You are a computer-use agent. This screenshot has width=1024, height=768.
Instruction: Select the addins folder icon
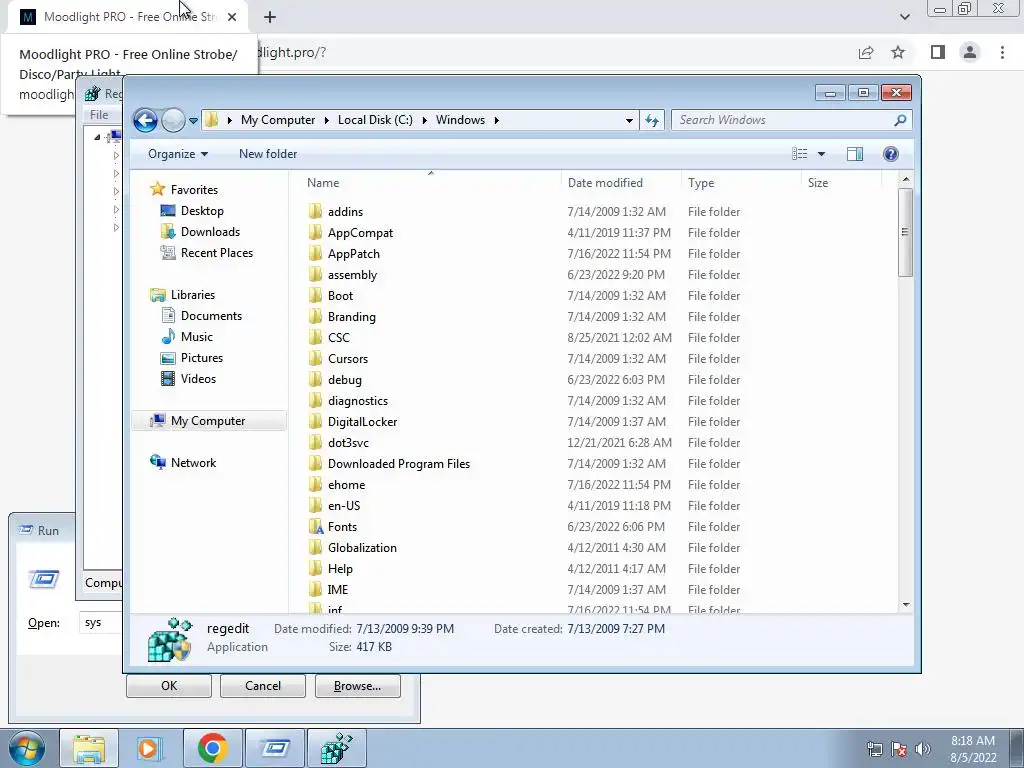click(315, 211)
